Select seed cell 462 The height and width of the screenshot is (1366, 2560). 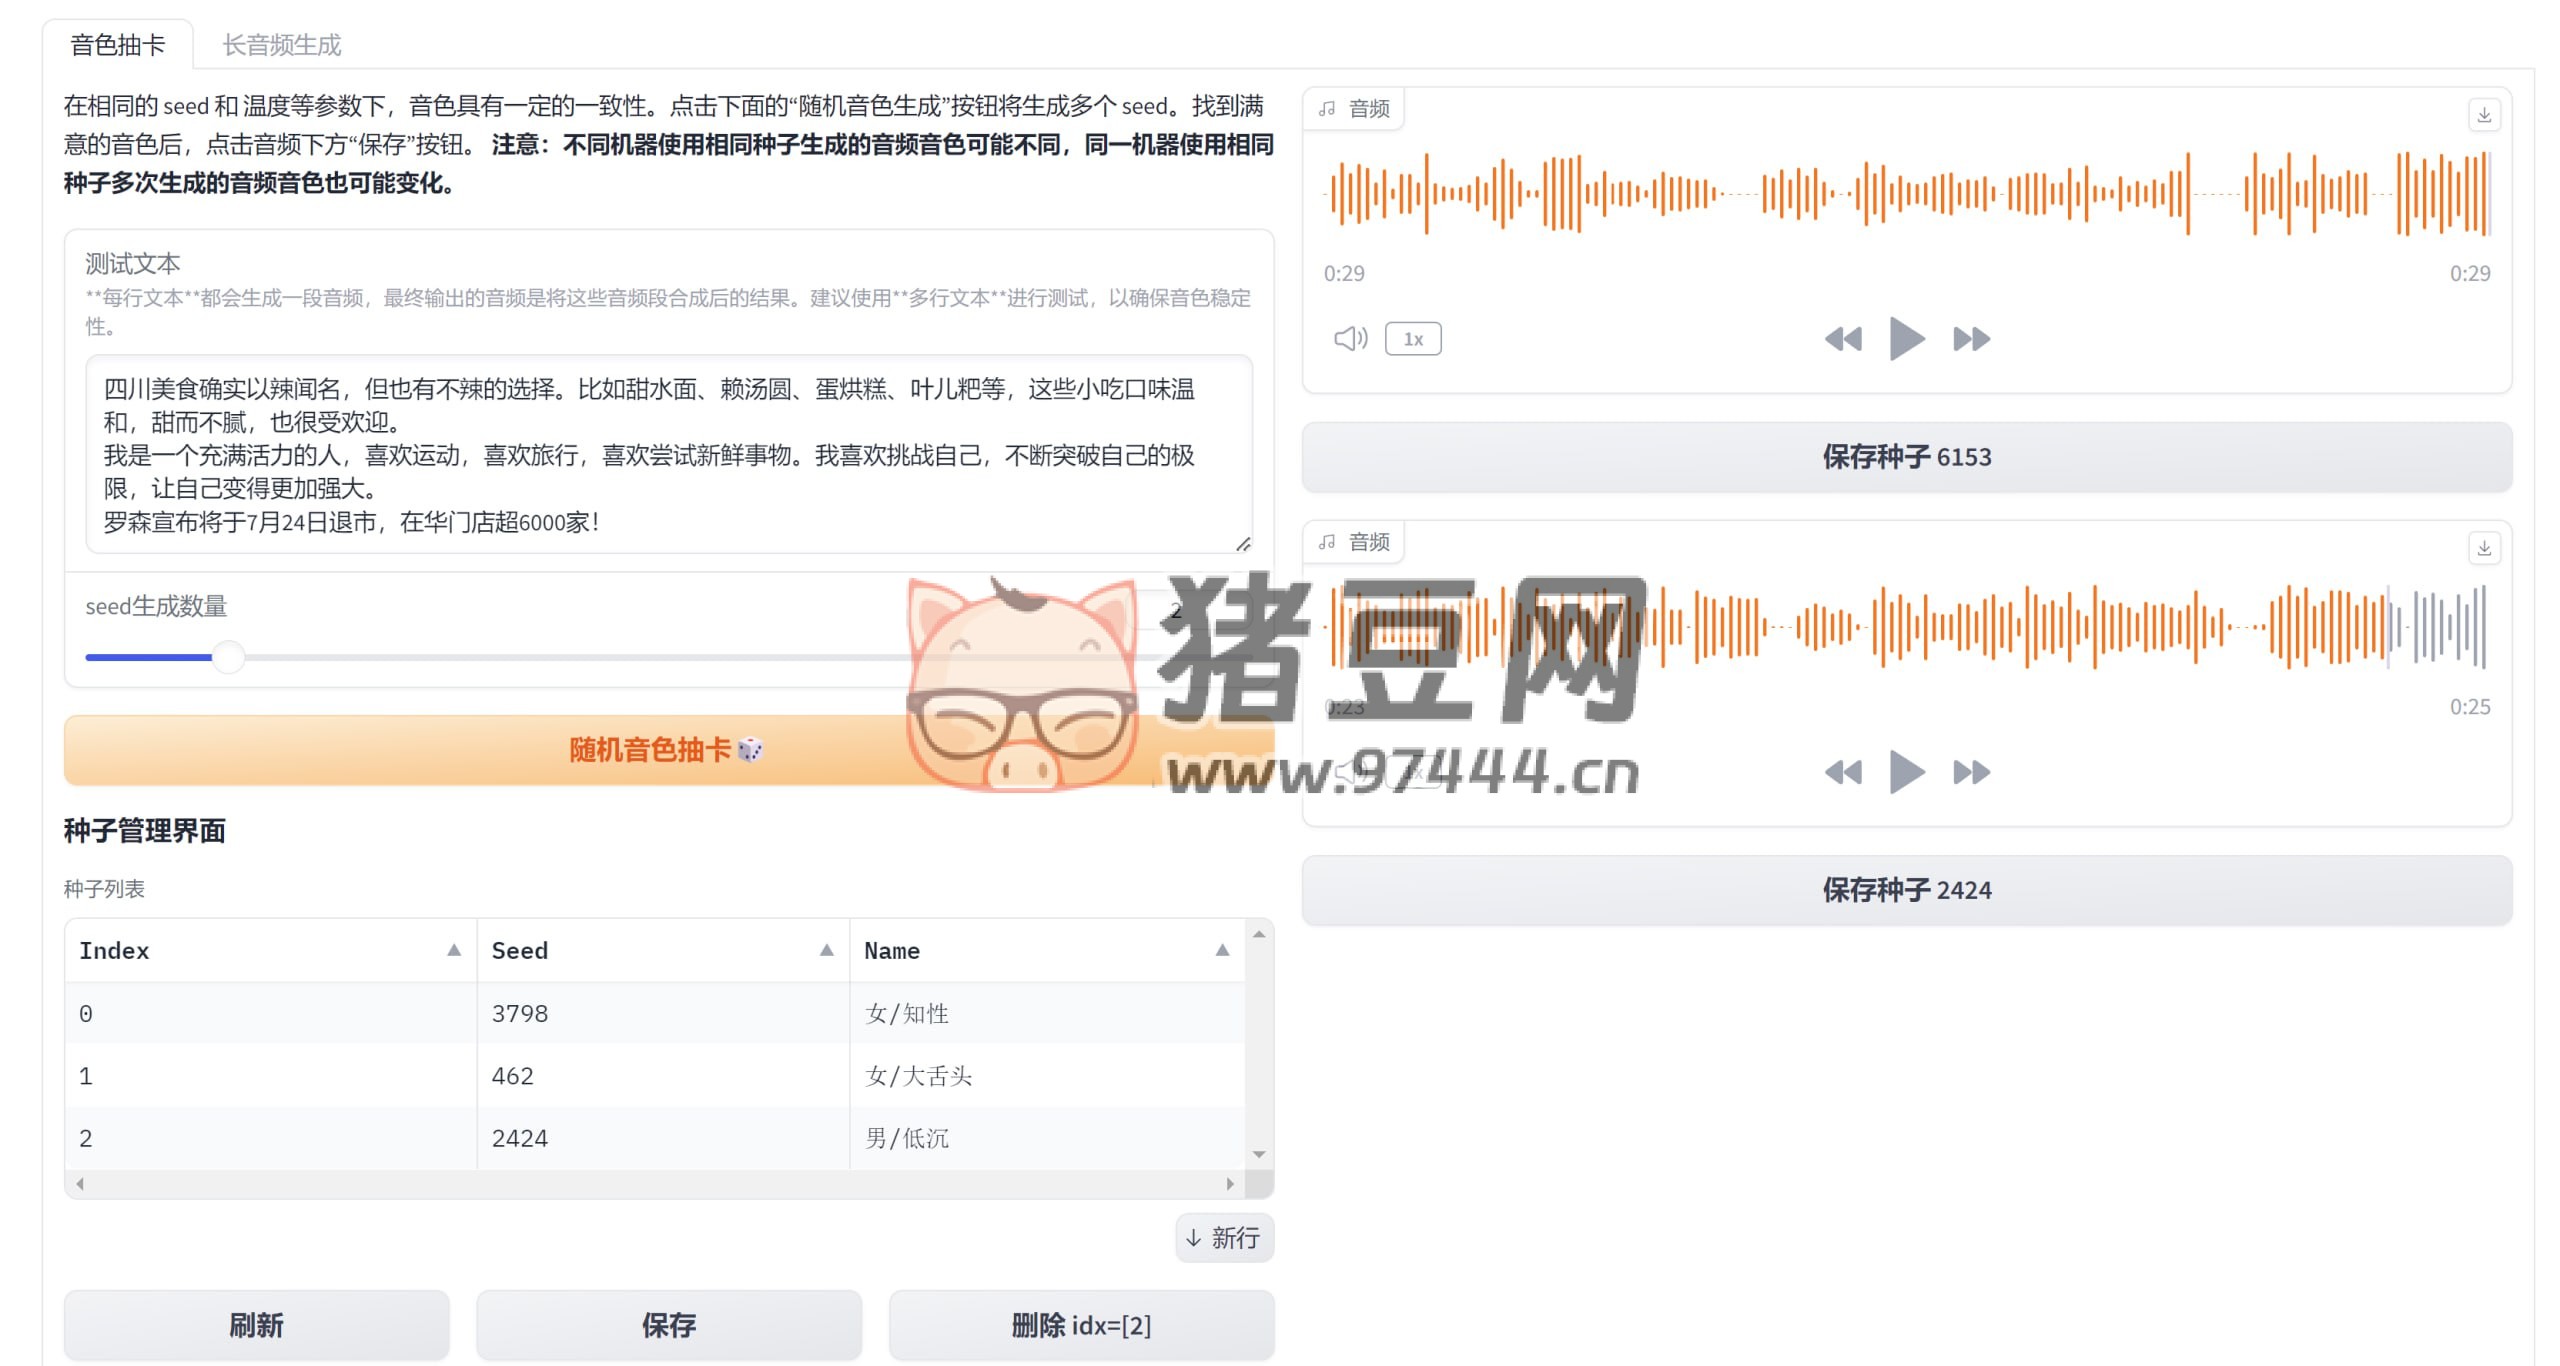(663, 1076)
